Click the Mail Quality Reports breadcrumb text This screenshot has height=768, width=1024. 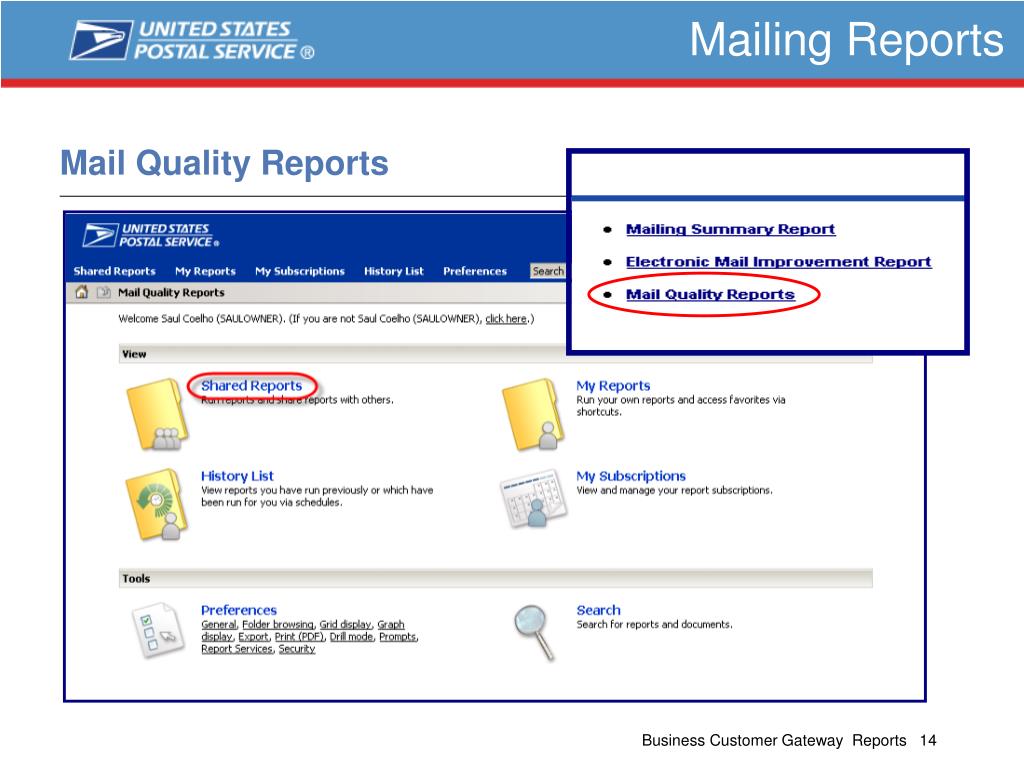(171, 293)
